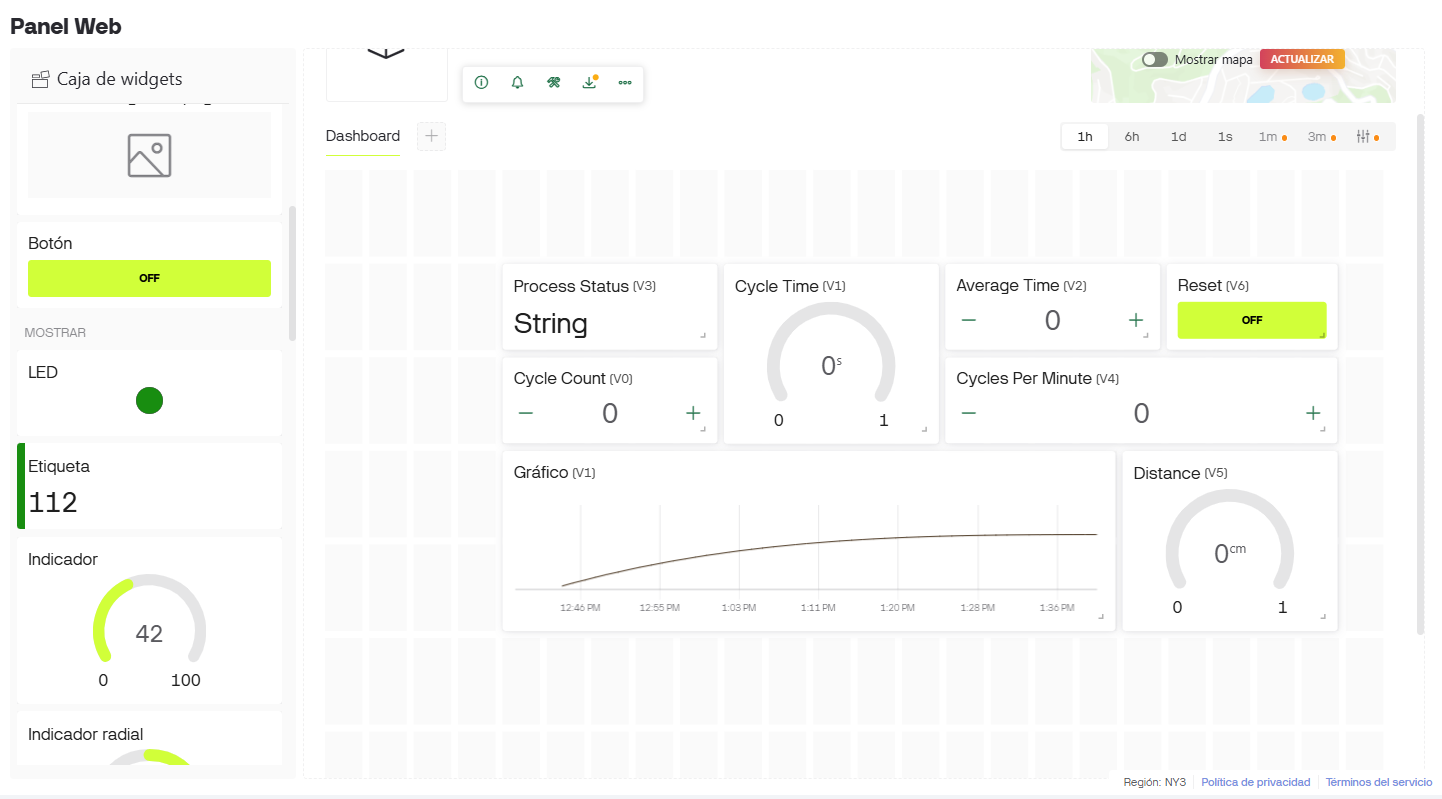Click Gráfico widget resize corner handle
Image resolution: width=1442 pixels, height=799 pixels.
point(1101,617)
